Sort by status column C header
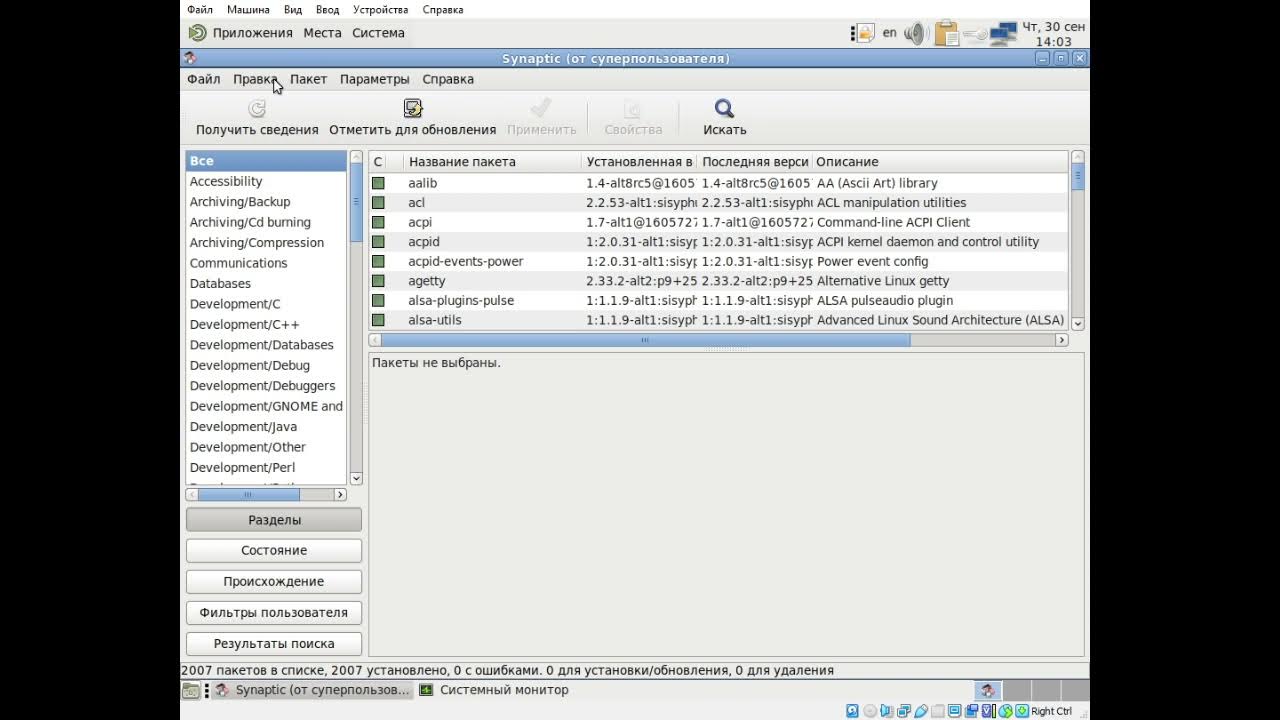The image size is (1280, 720). coord(378,161)
